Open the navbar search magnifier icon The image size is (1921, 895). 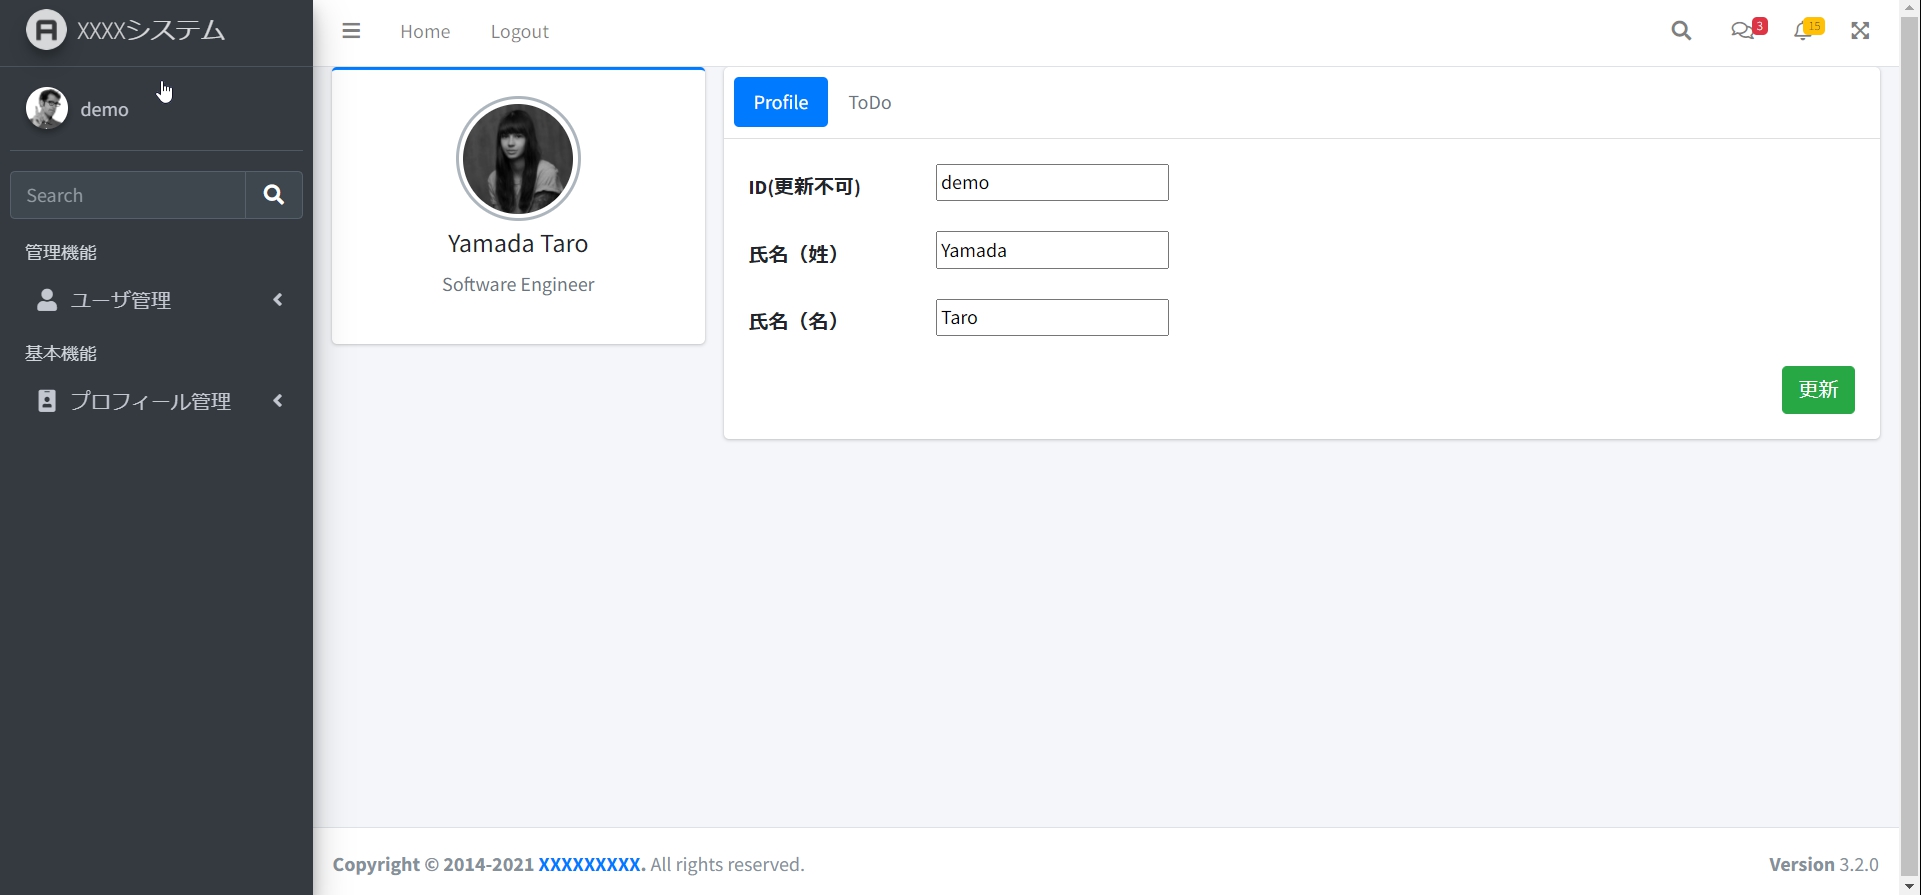1681,31
